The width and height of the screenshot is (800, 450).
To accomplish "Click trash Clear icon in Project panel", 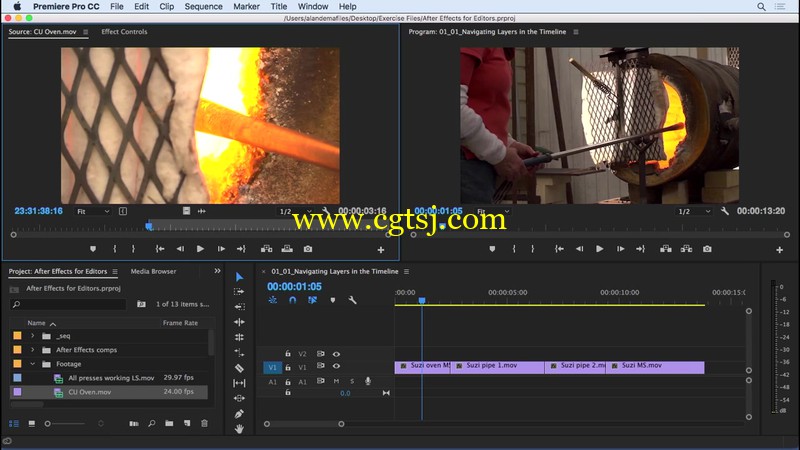I will (205, 423).
